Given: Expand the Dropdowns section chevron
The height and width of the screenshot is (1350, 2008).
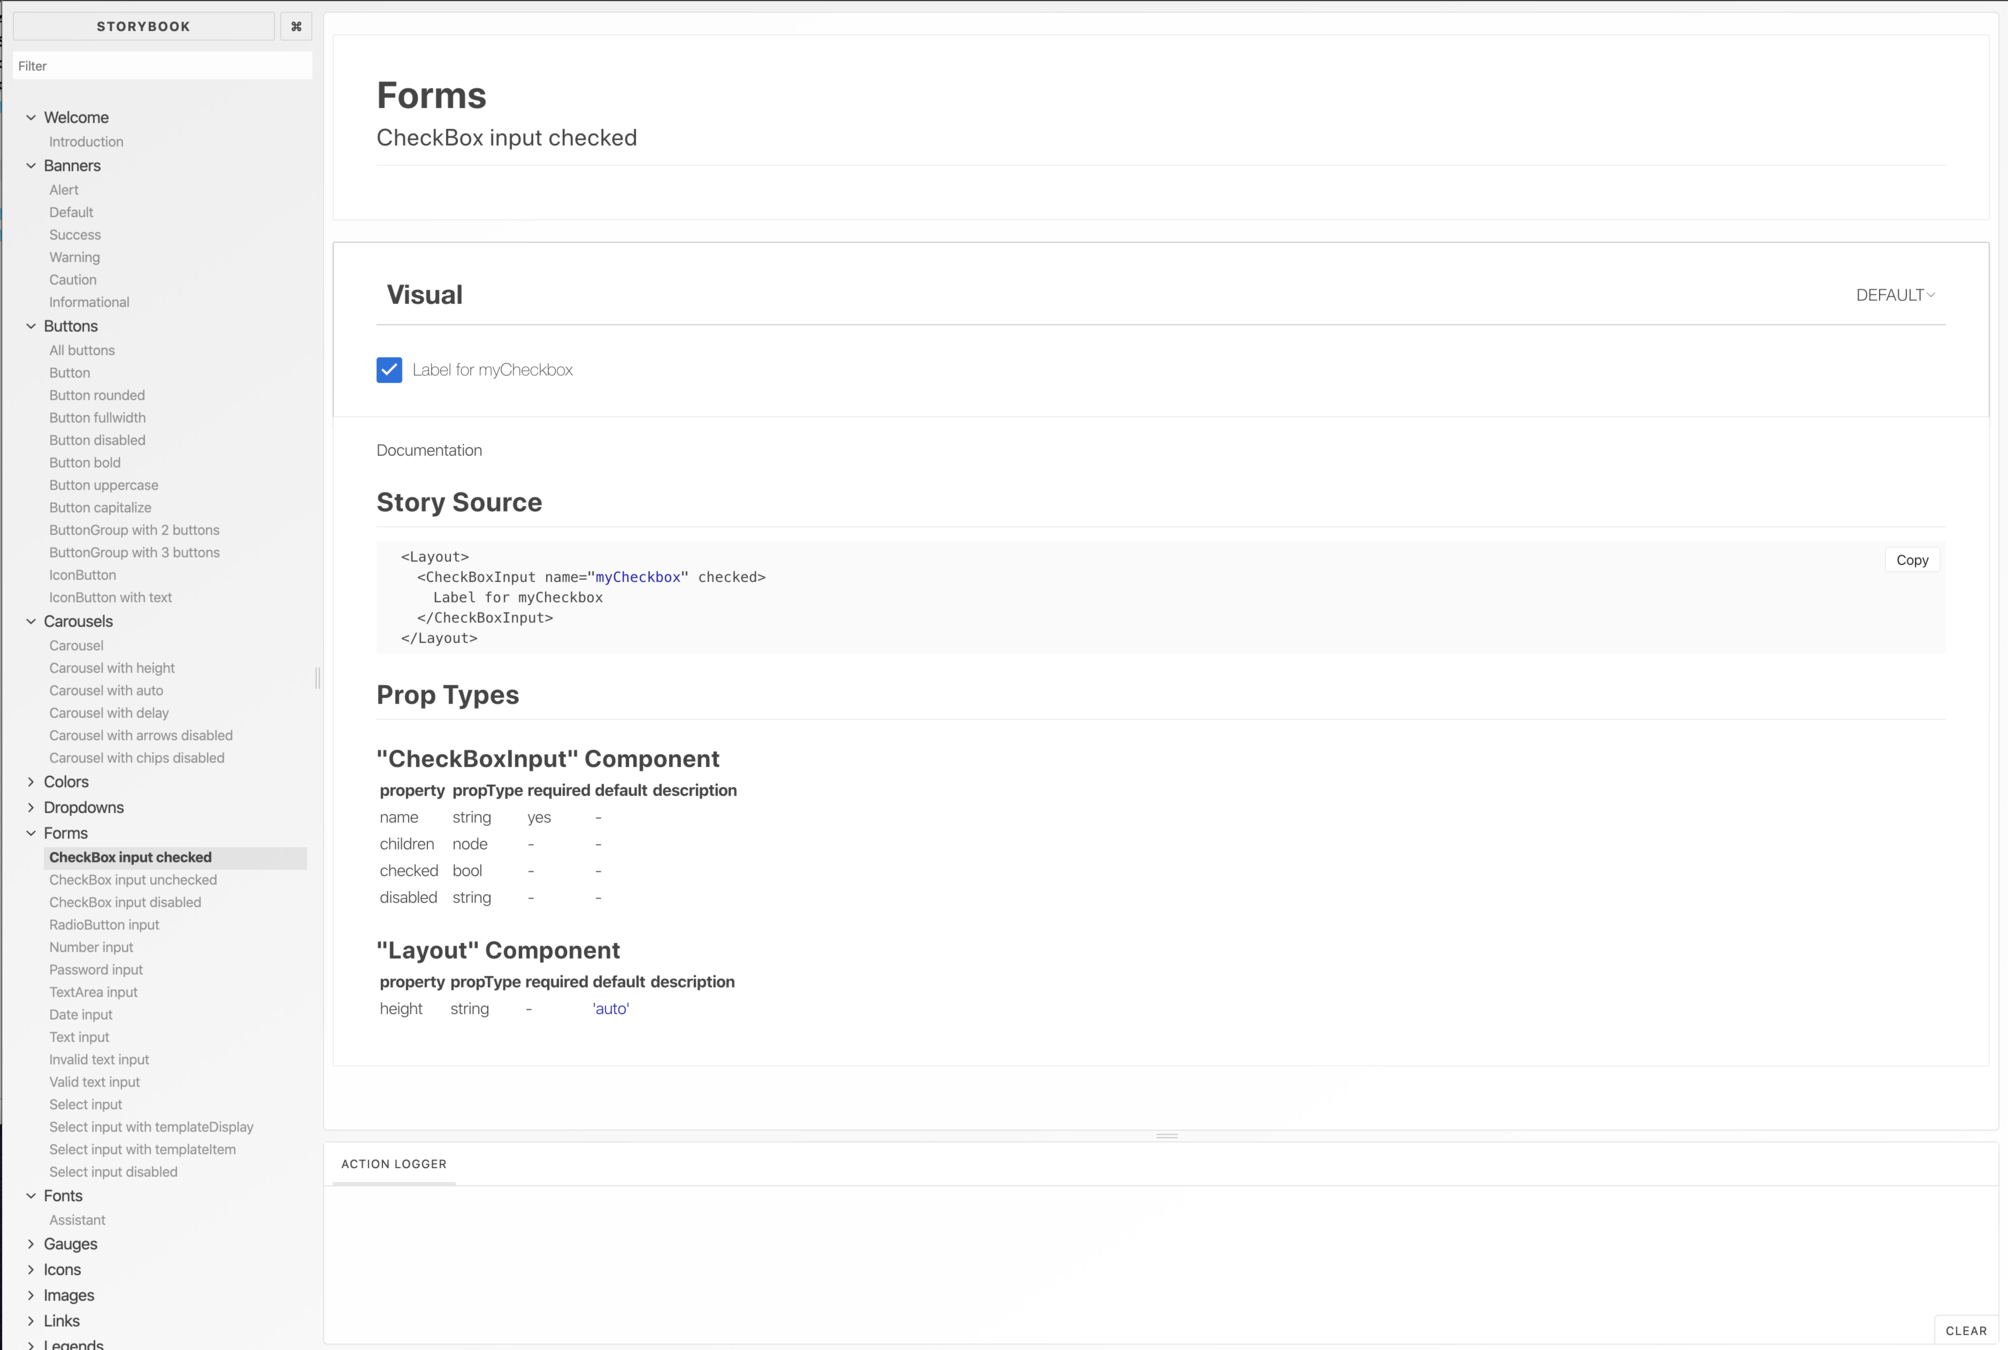Looking at the screenshot, I should click(x=31, y=808).
